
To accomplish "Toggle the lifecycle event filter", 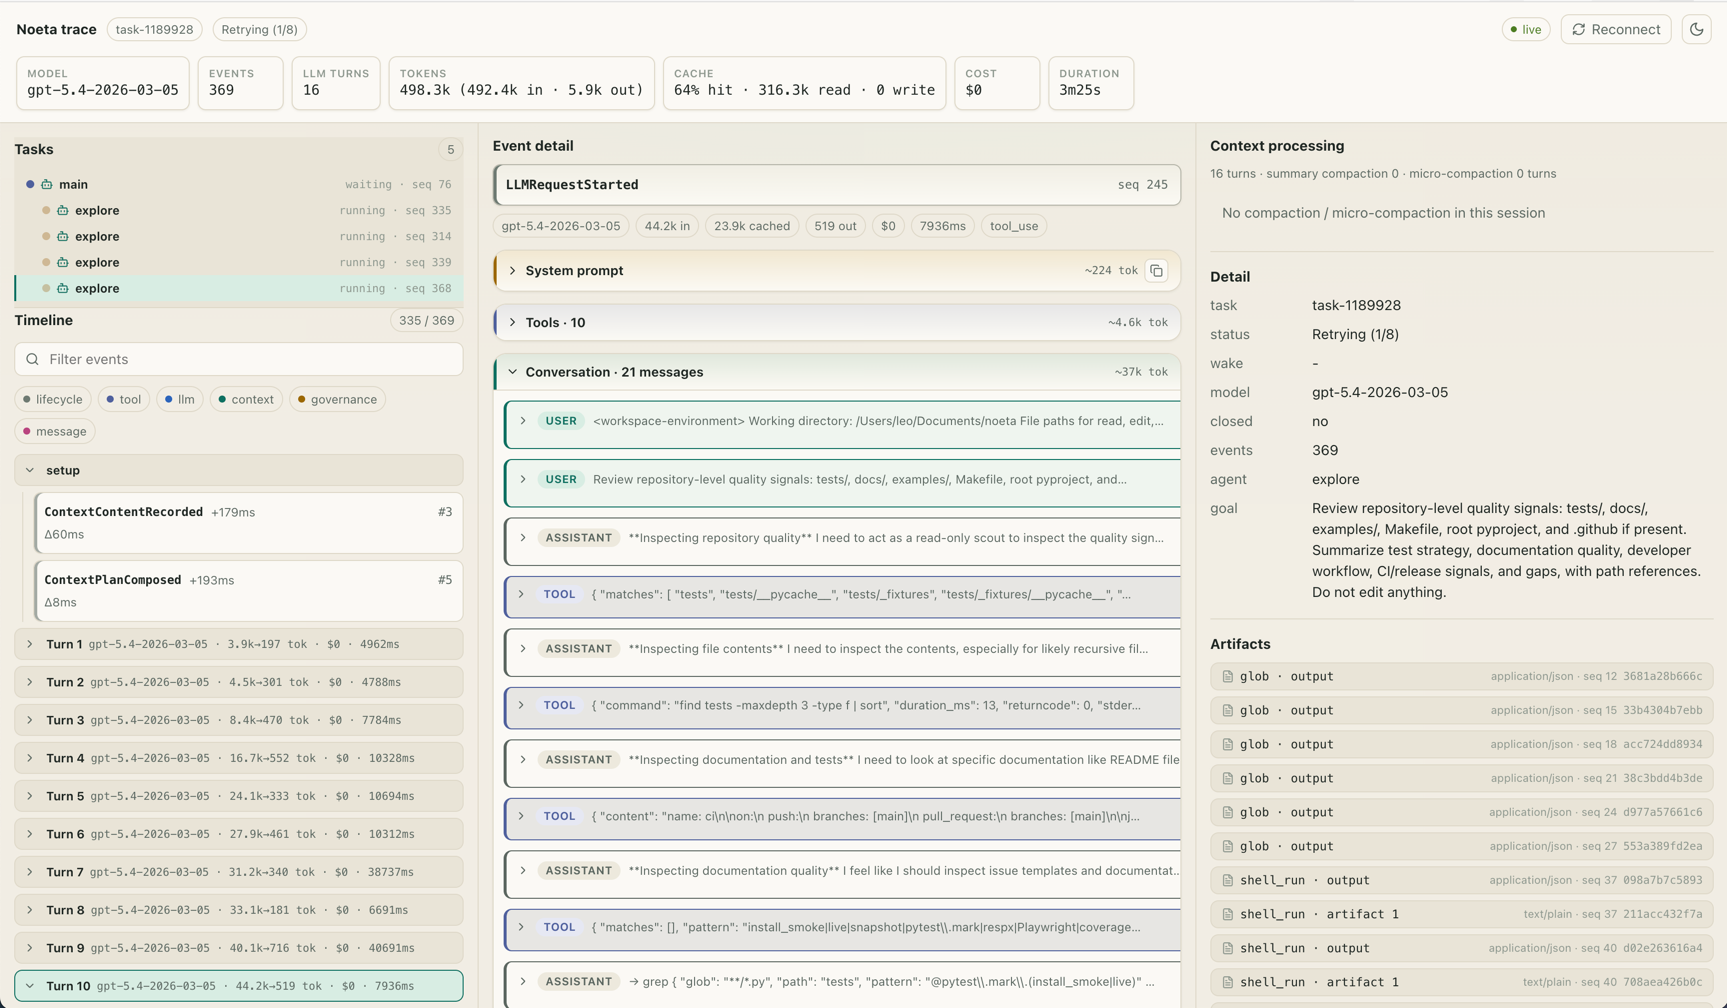I will (53, 399).
